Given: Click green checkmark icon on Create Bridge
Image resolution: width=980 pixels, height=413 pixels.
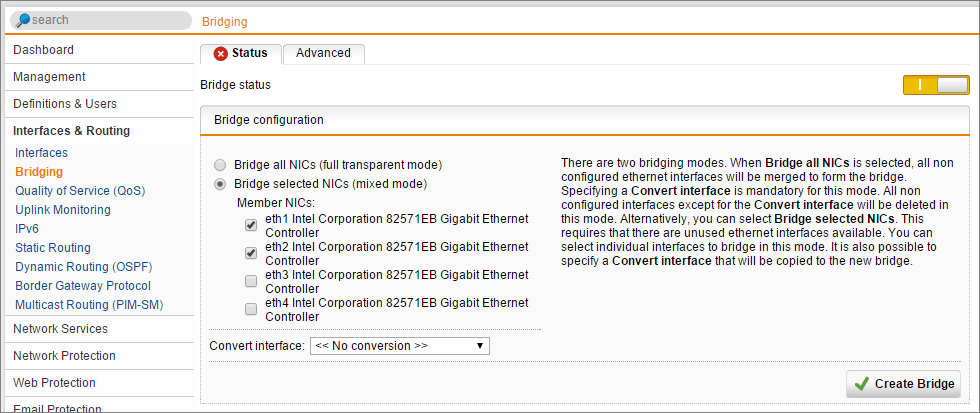Looking at the screenshot, I should click(862, 384).
